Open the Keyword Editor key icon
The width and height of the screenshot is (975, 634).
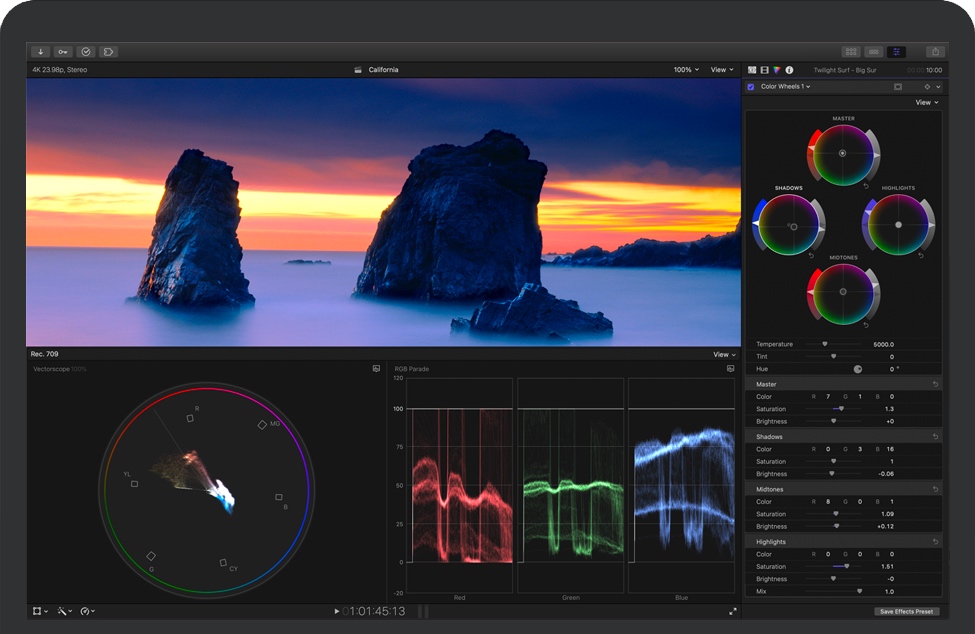[63, 51]
